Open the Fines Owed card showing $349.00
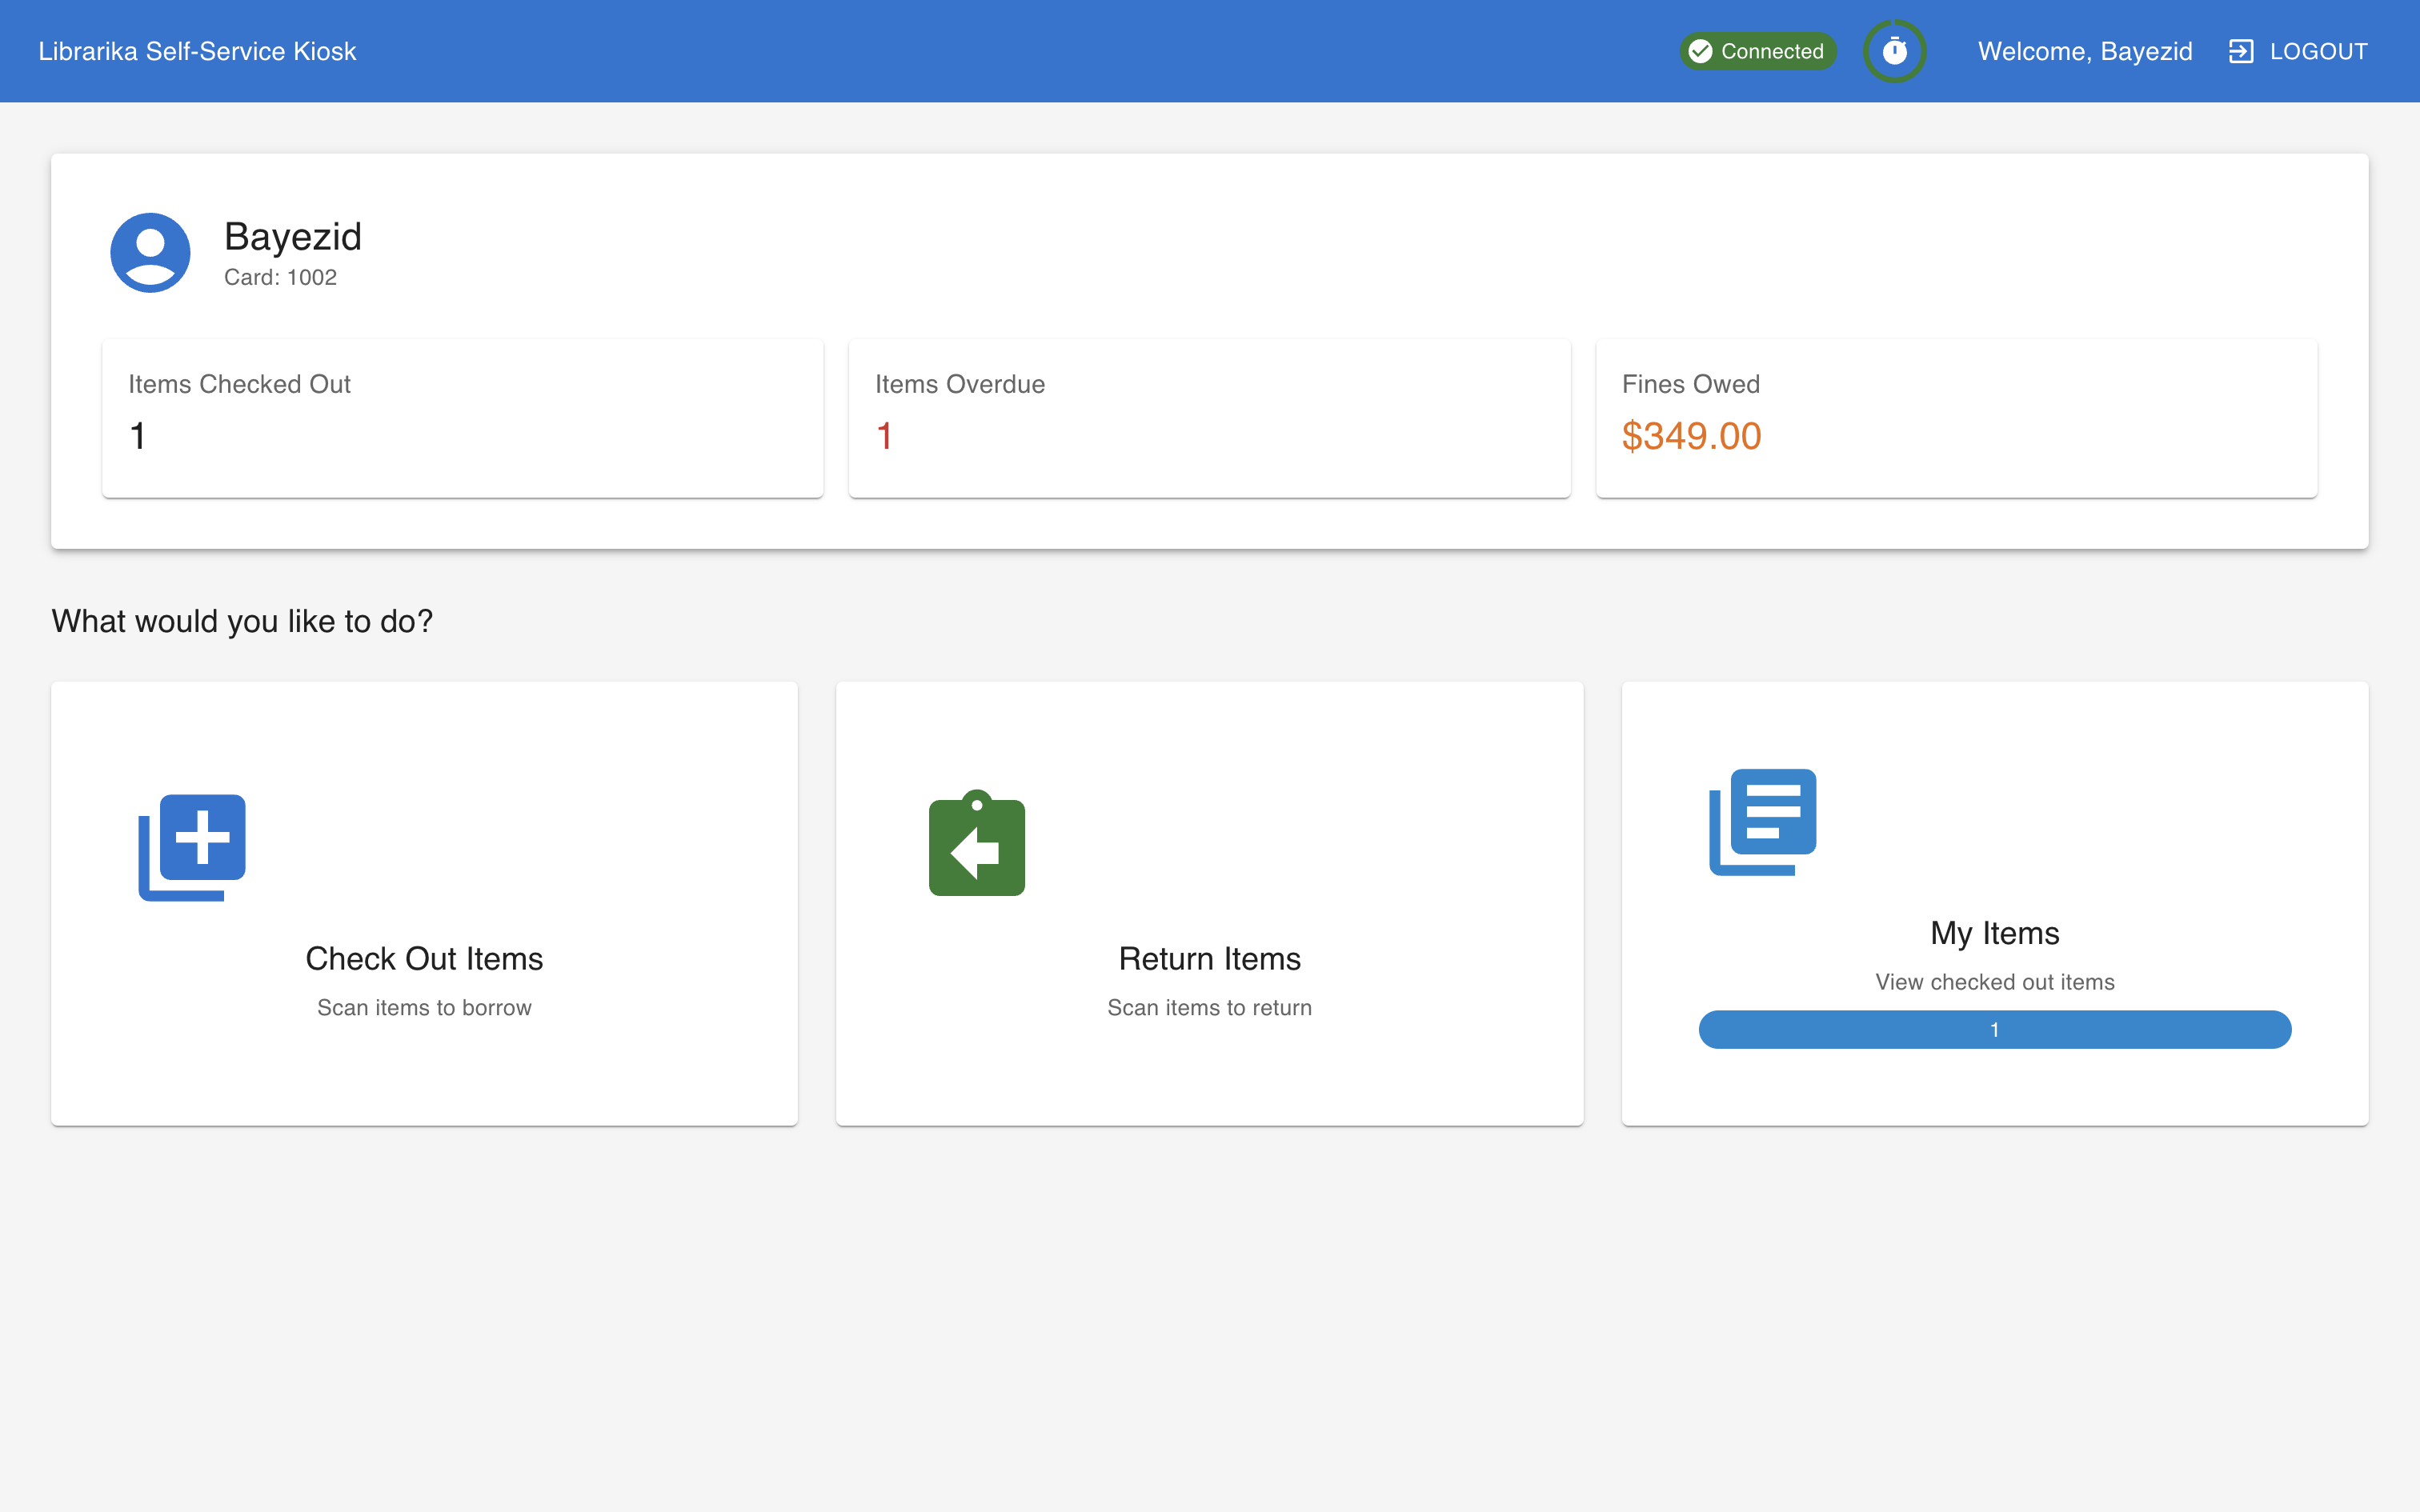 click(1955, 417)
